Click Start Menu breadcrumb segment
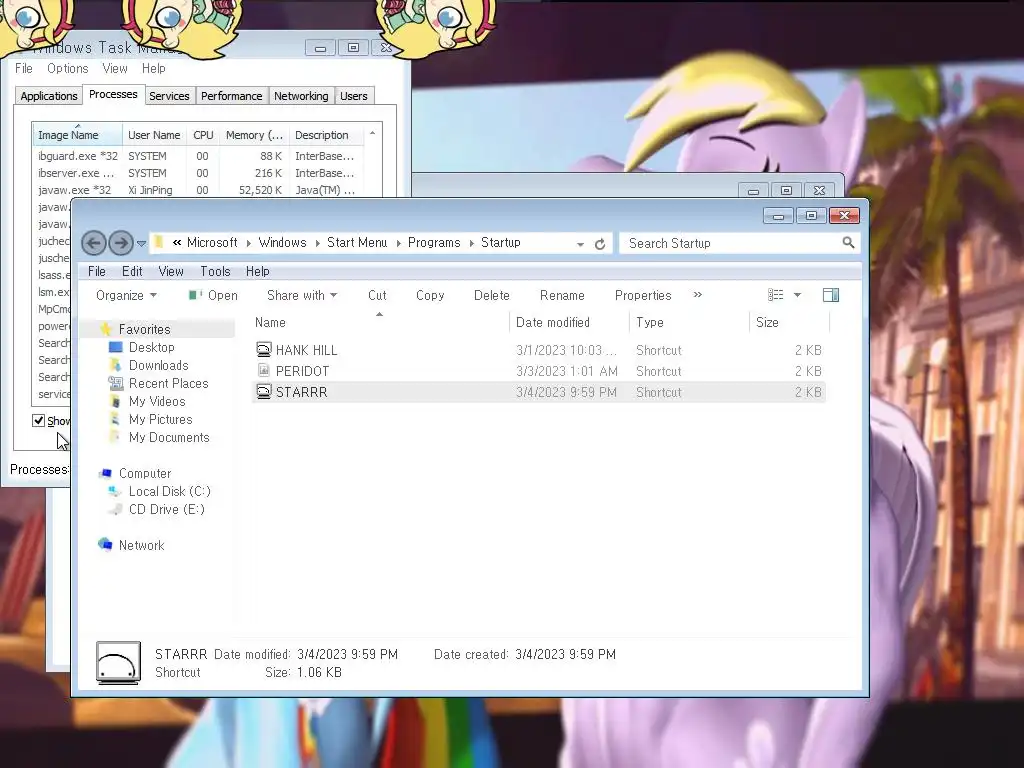The height and width of the screenshot is (768, 1024). click(357, 242)
